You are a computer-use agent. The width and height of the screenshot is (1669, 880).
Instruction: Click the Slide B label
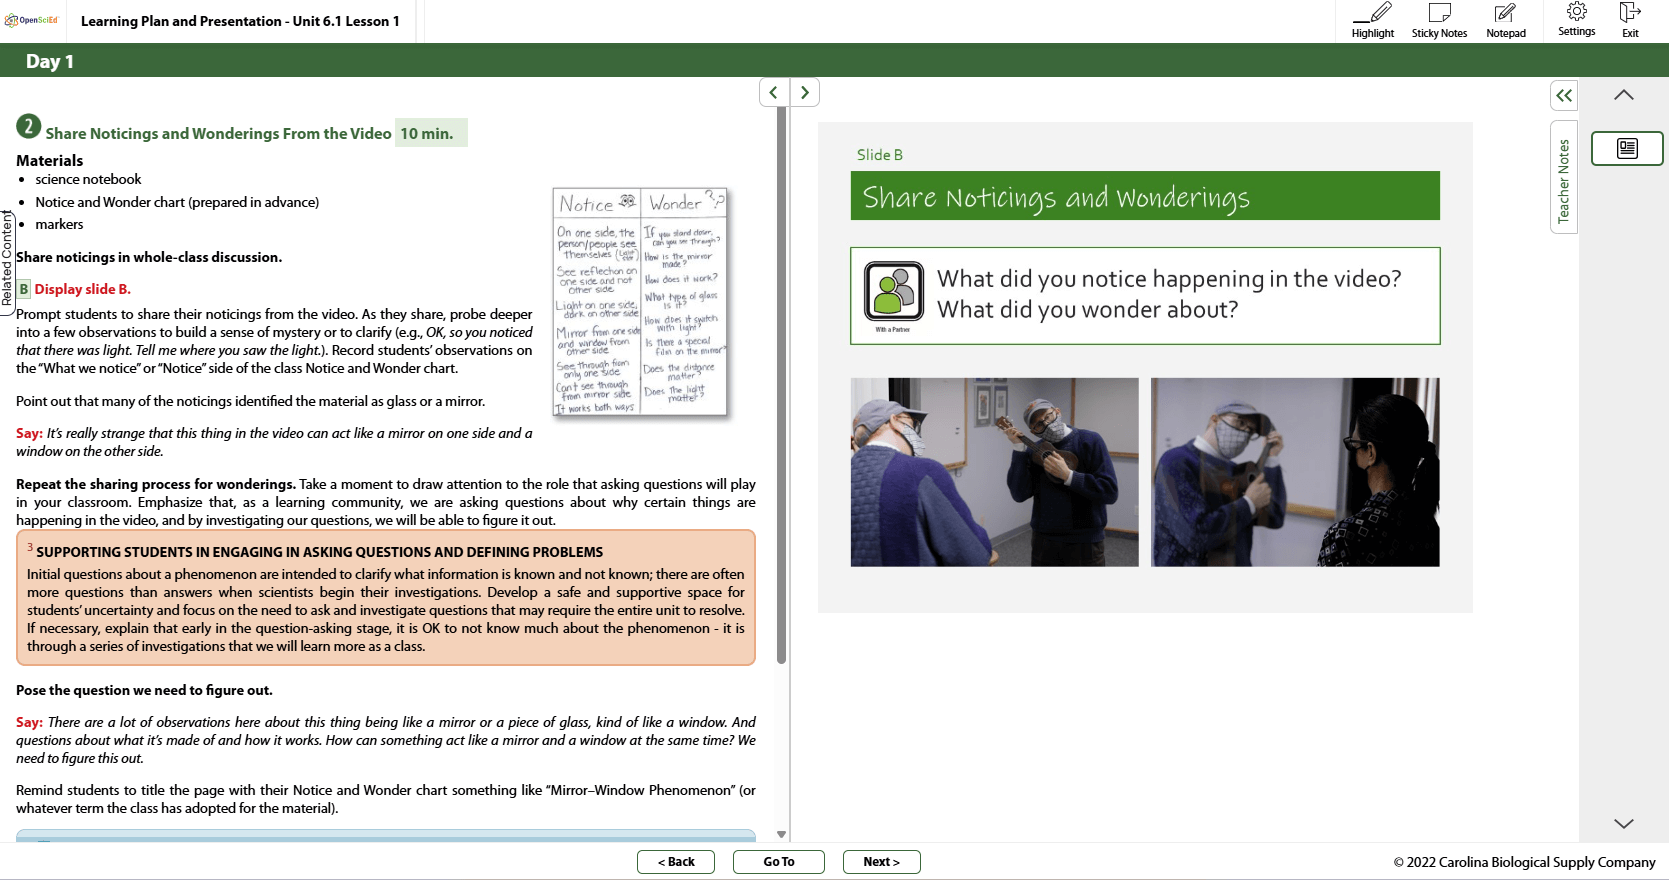[879, 155]
